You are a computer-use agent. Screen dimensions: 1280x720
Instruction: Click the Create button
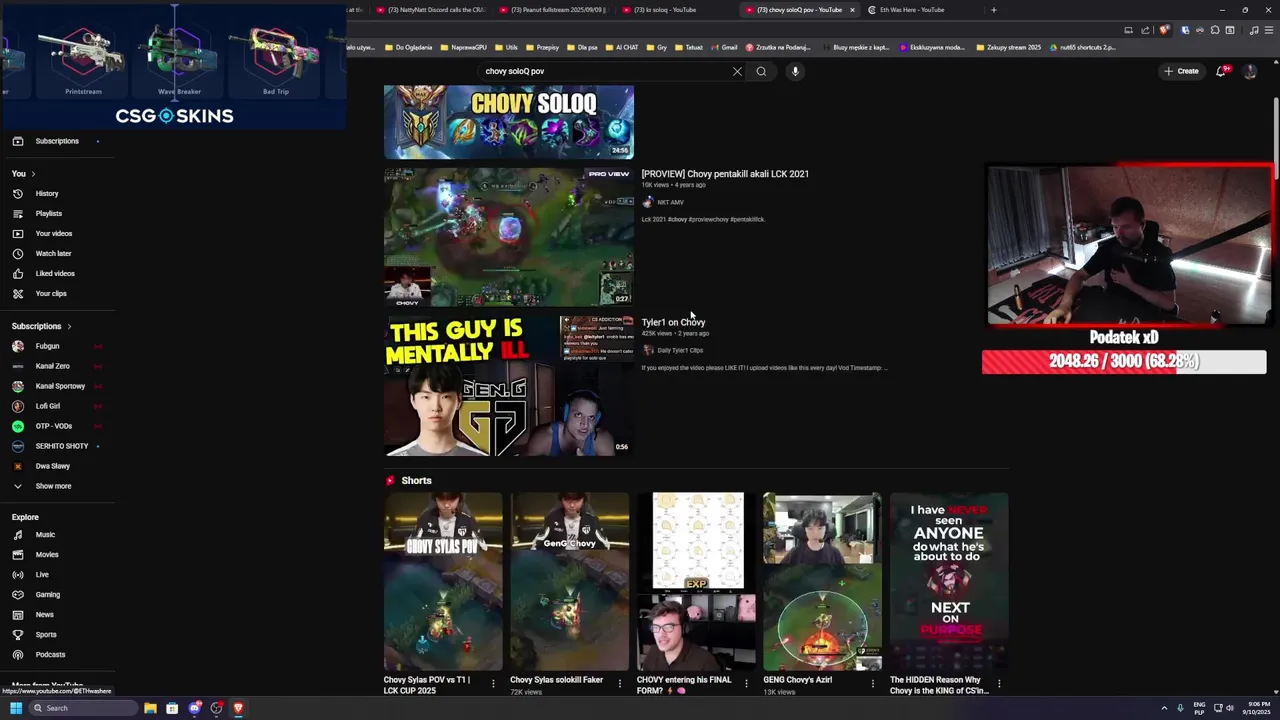[1181, 71]
